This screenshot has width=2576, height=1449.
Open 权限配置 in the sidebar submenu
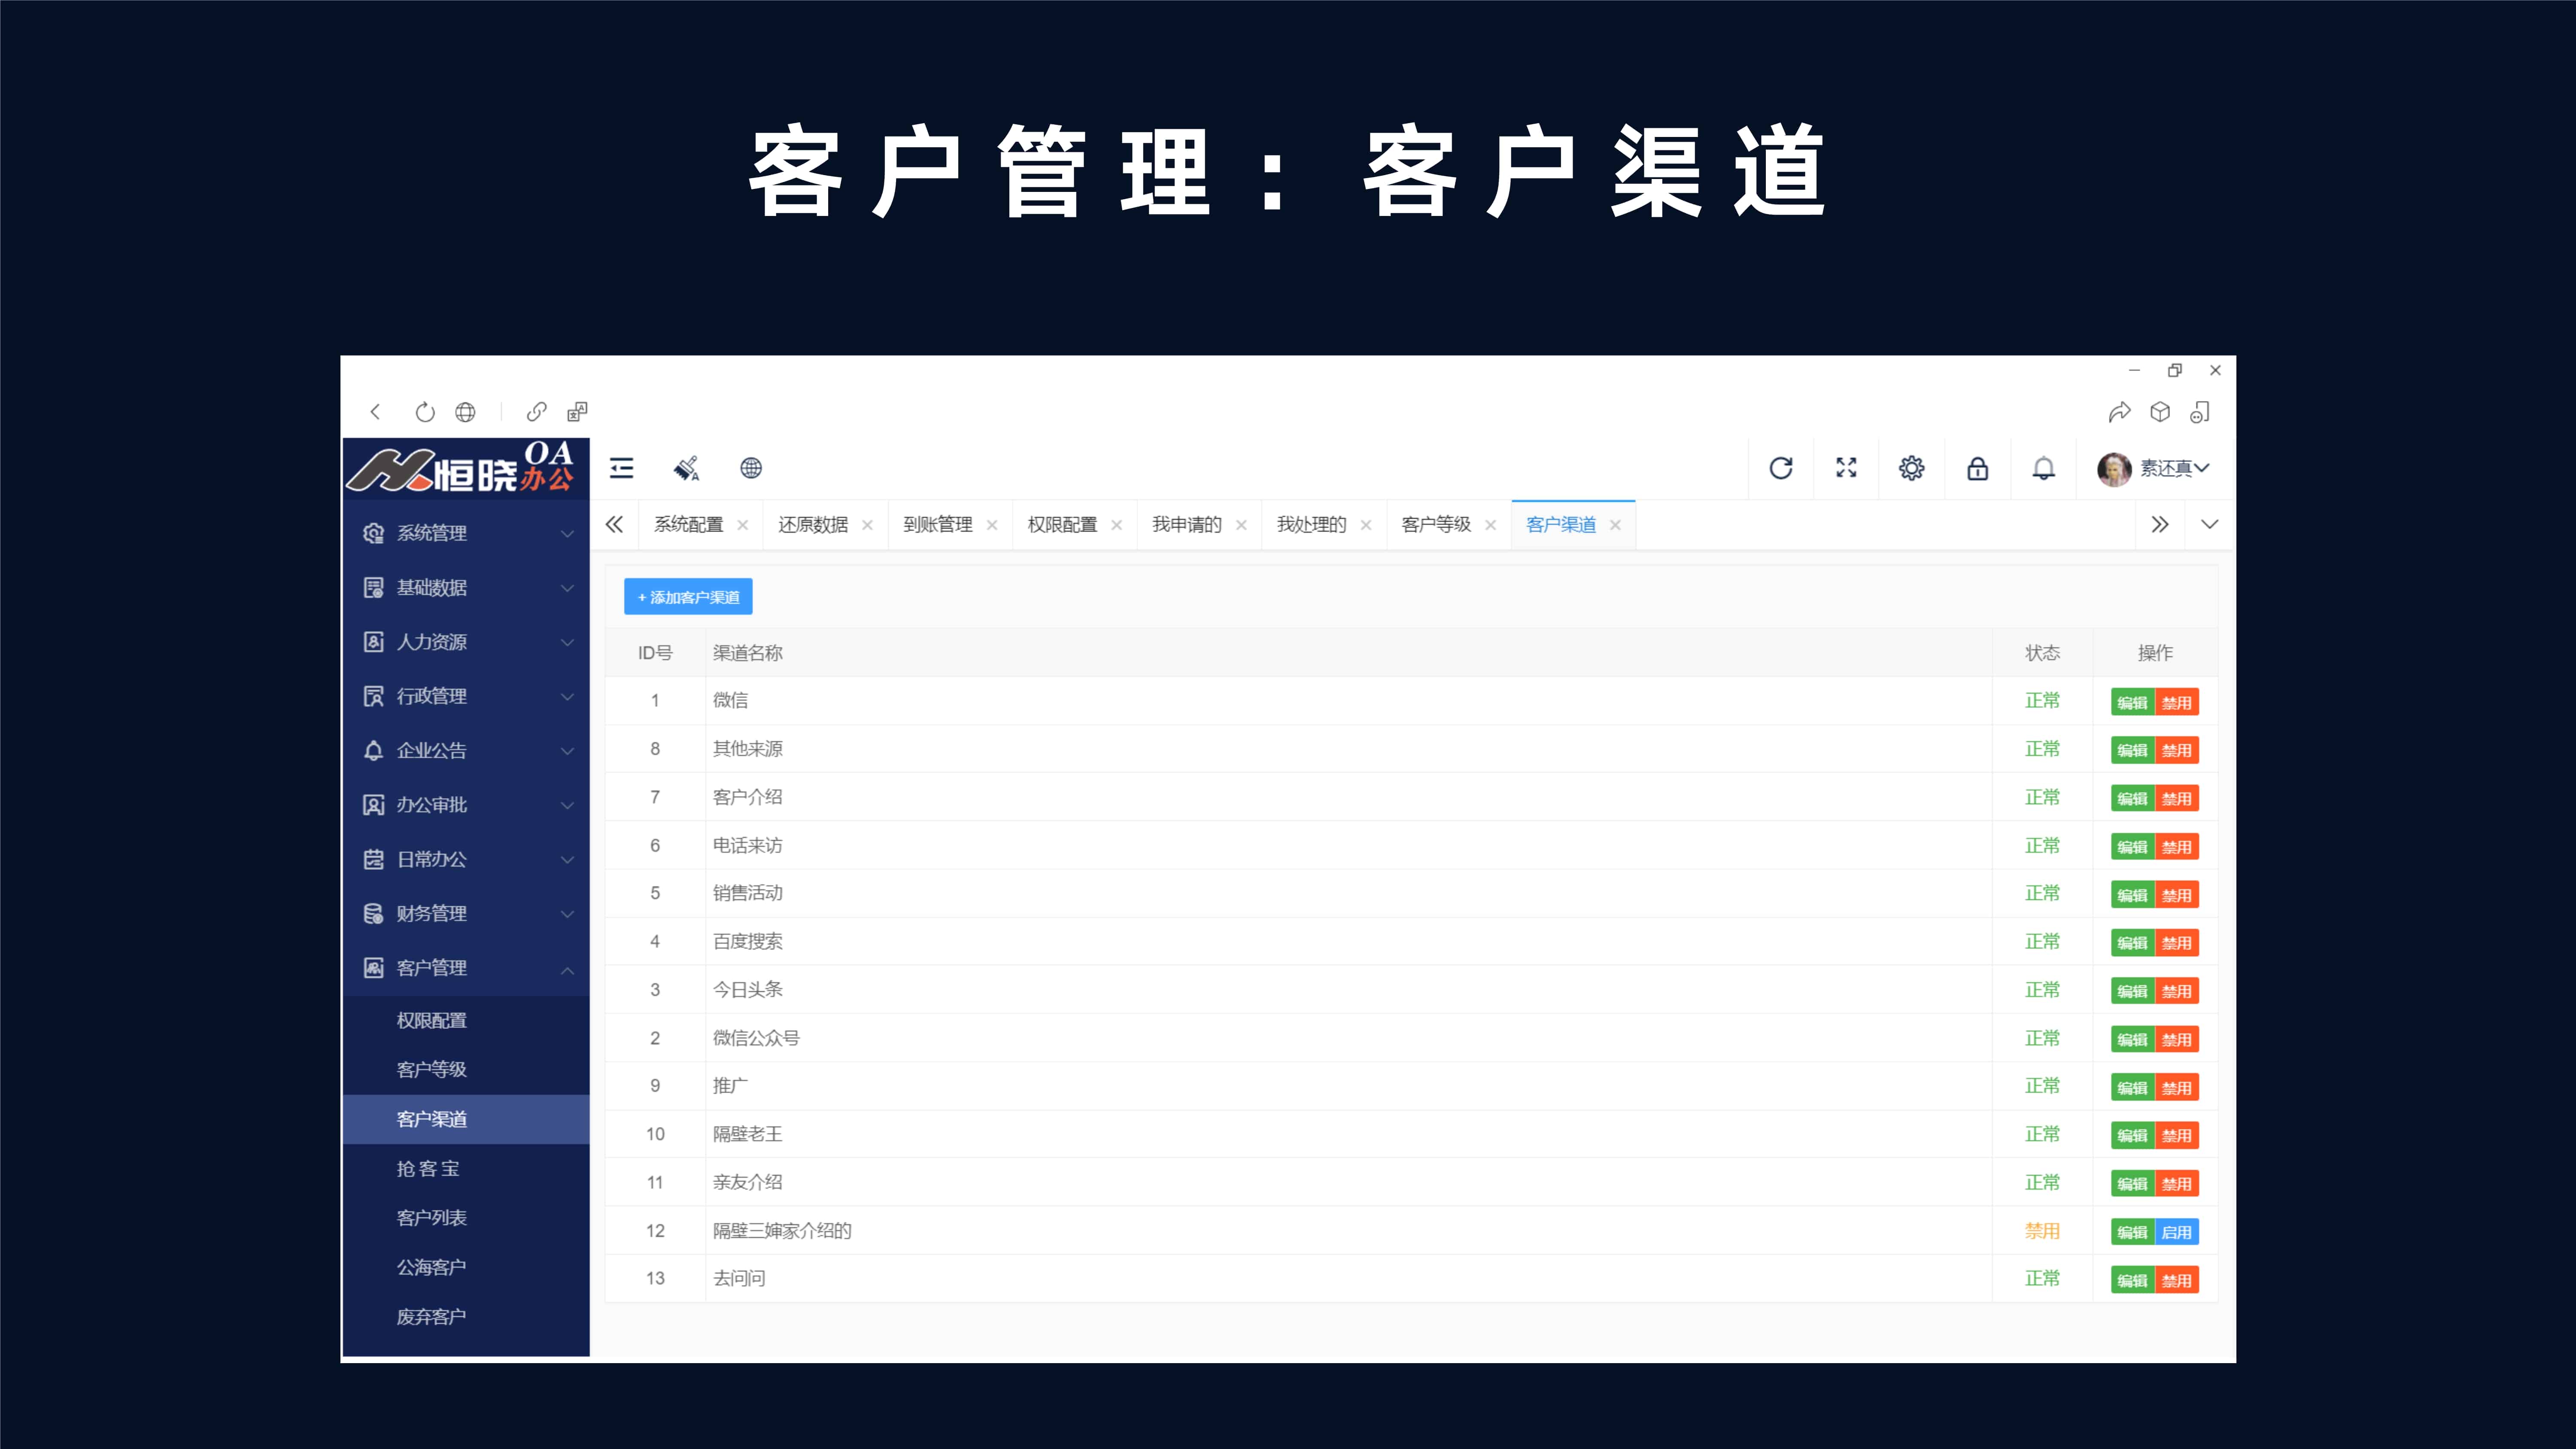pos(466,1020)
